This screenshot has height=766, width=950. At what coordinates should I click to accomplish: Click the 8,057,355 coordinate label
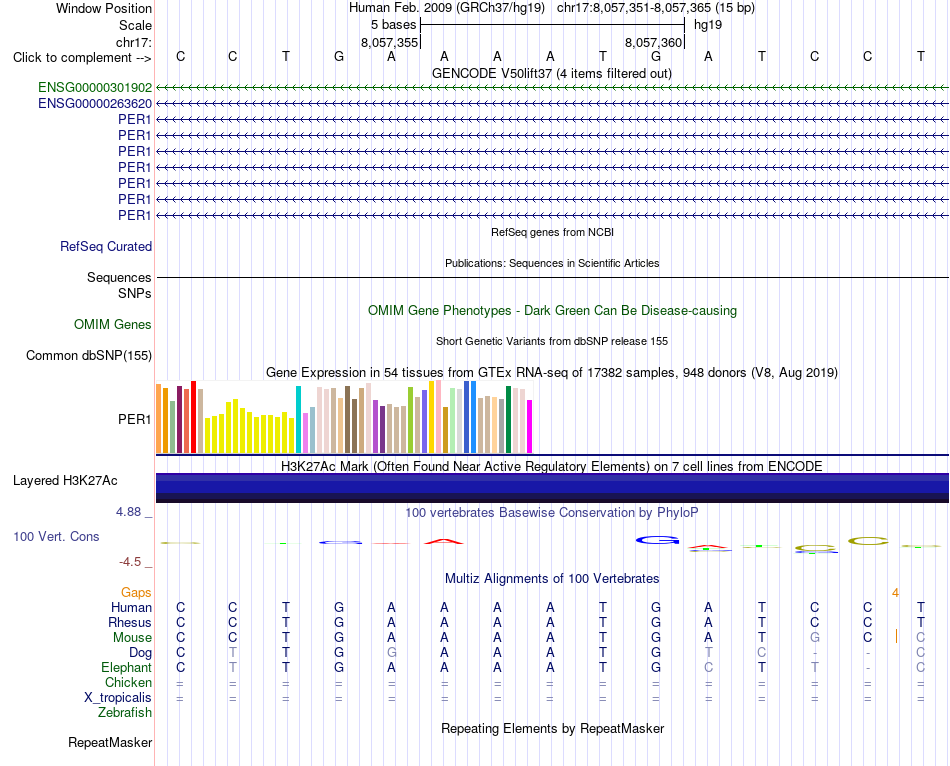[390, 42]
